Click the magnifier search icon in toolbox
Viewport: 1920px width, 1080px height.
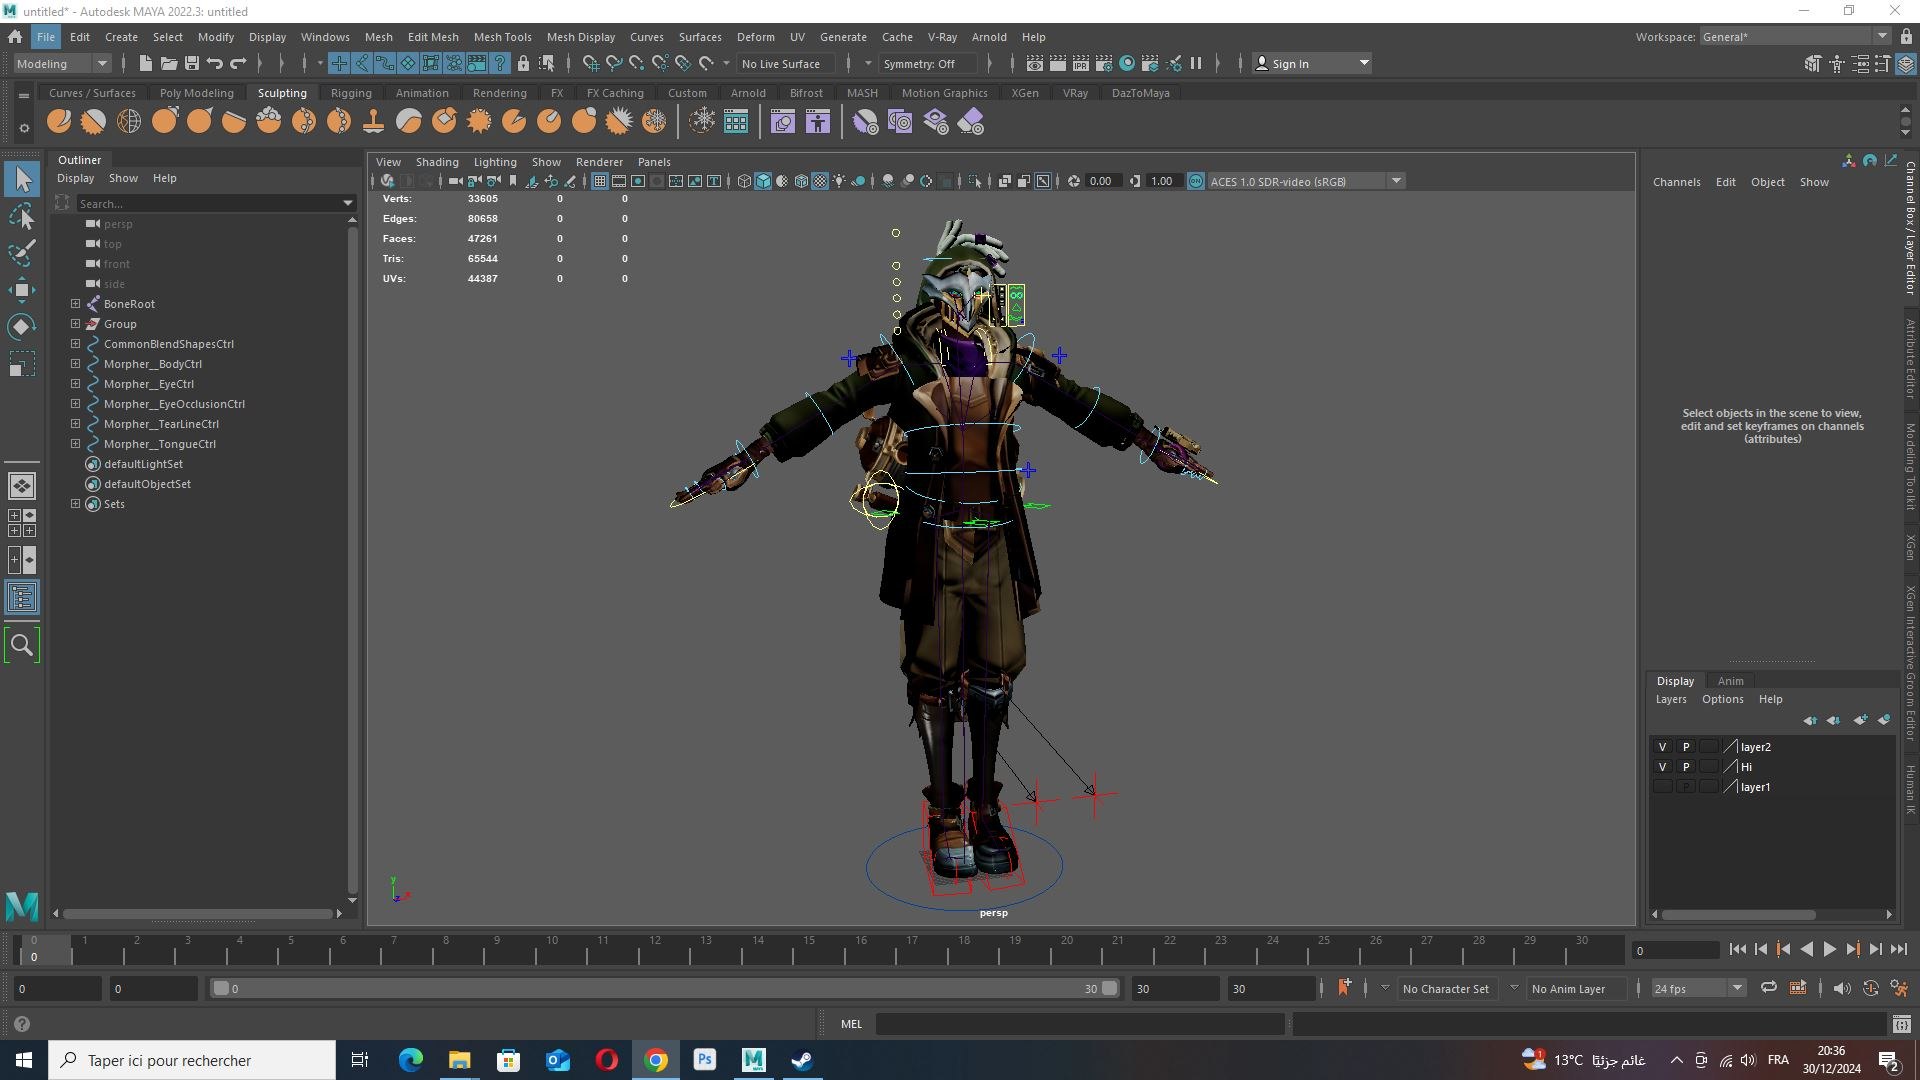(x=22, y=645)
